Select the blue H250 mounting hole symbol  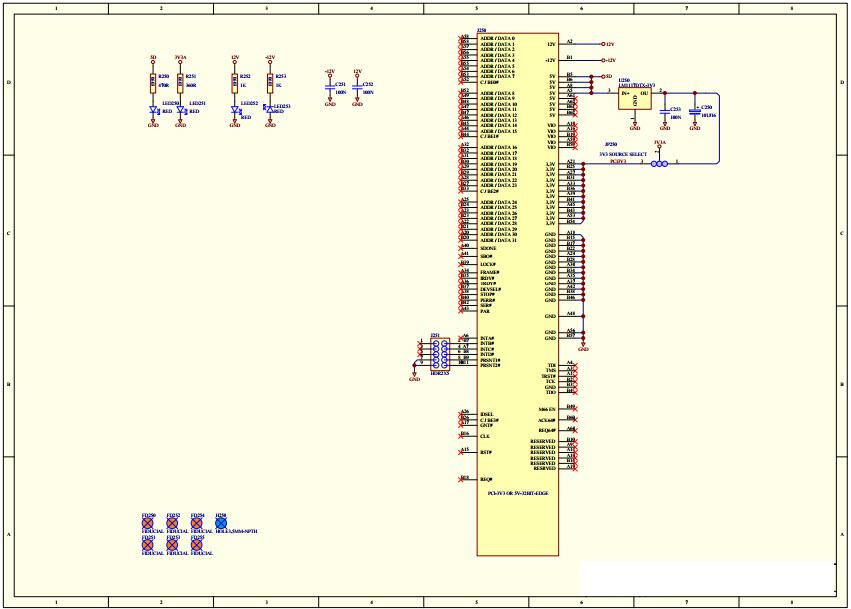221,523
